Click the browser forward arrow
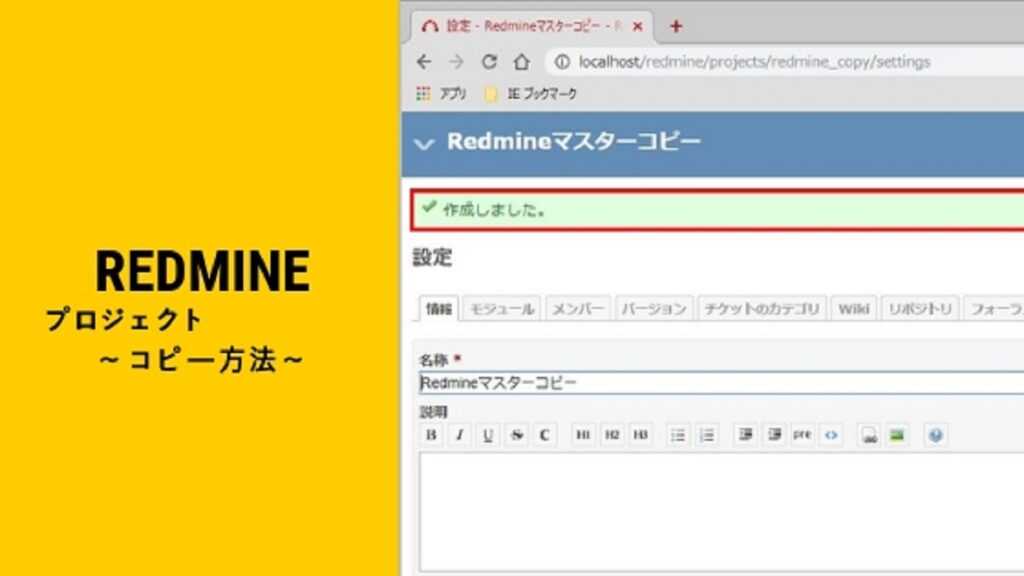 [x=456, y=62]
